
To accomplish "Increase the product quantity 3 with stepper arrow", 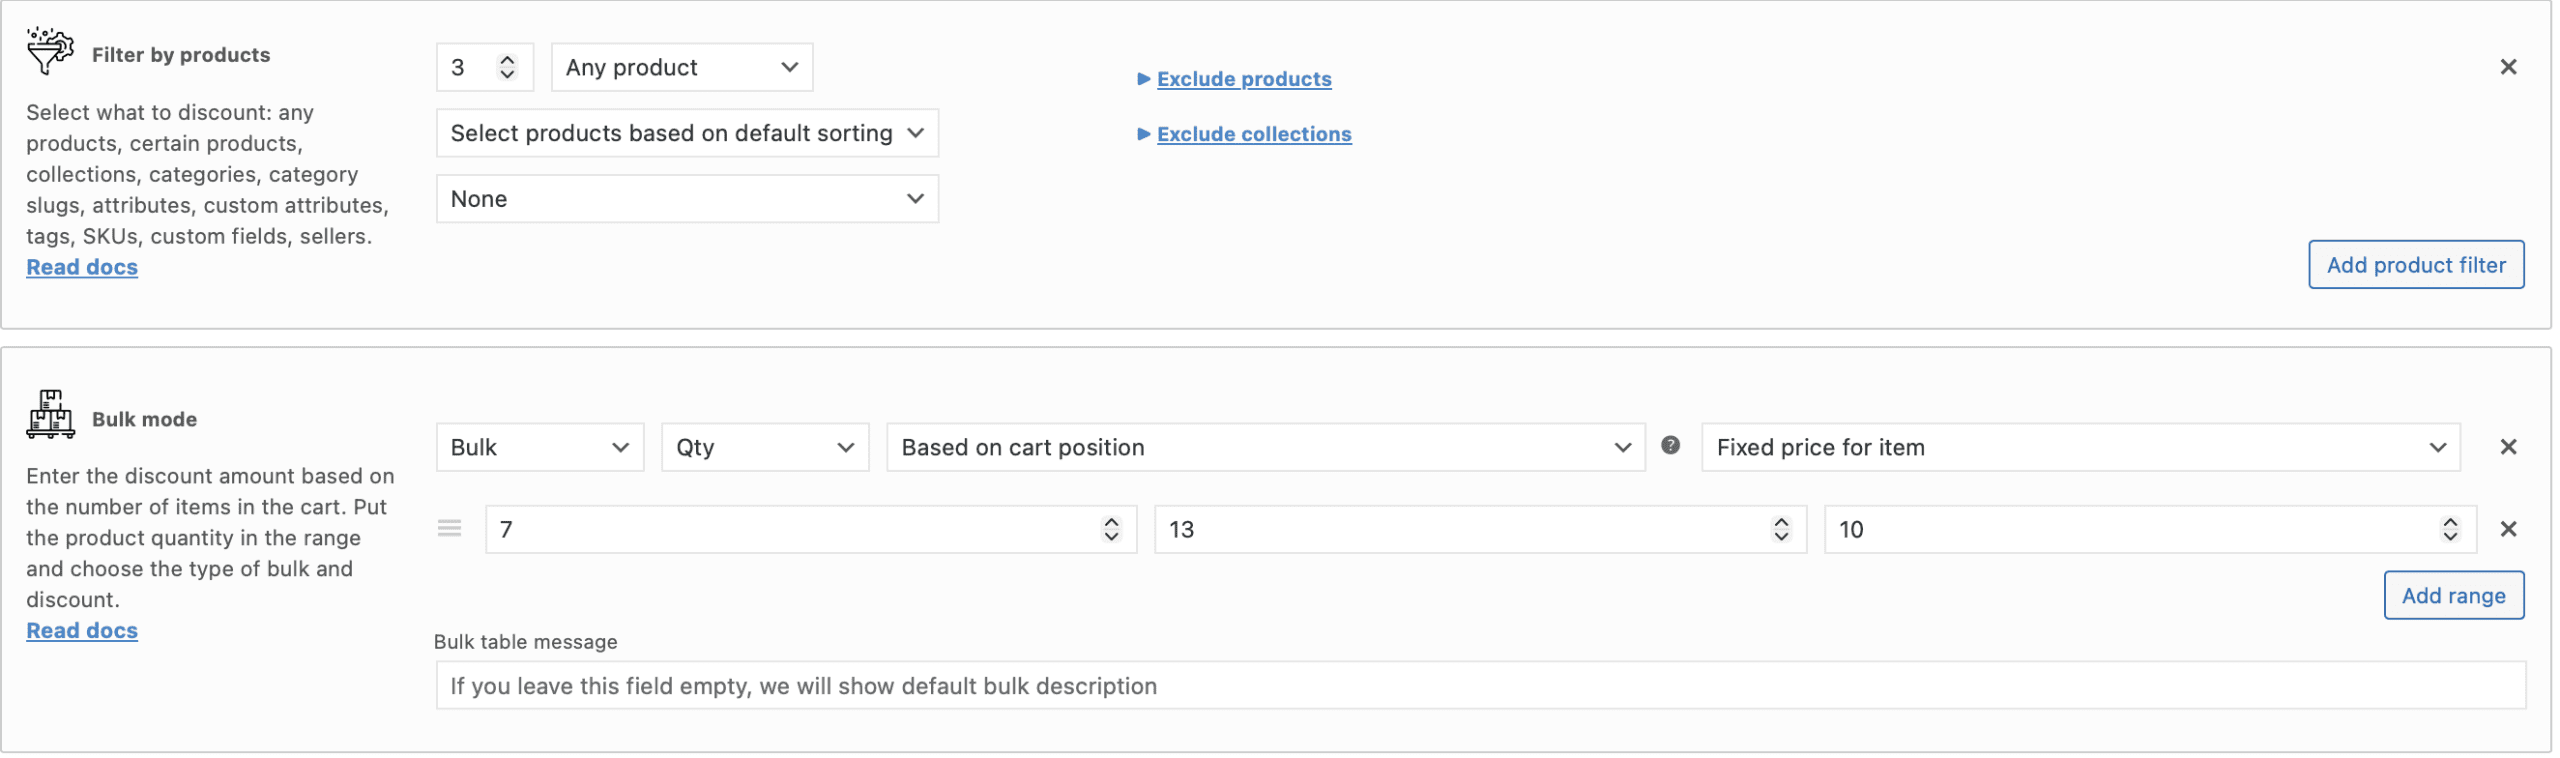I will click(x=508, y=59).
